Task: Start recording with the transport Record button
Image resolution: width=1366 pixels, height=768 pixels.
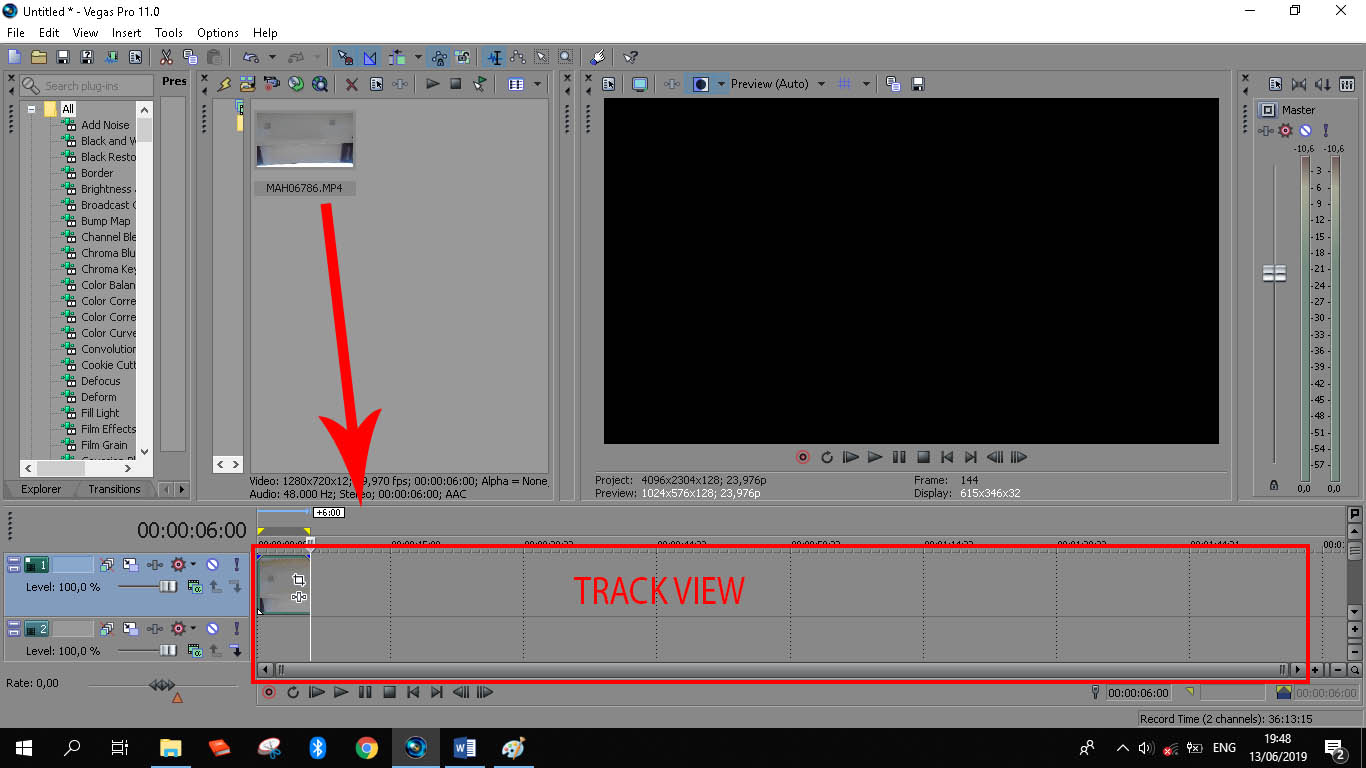Action: [268, 692]
